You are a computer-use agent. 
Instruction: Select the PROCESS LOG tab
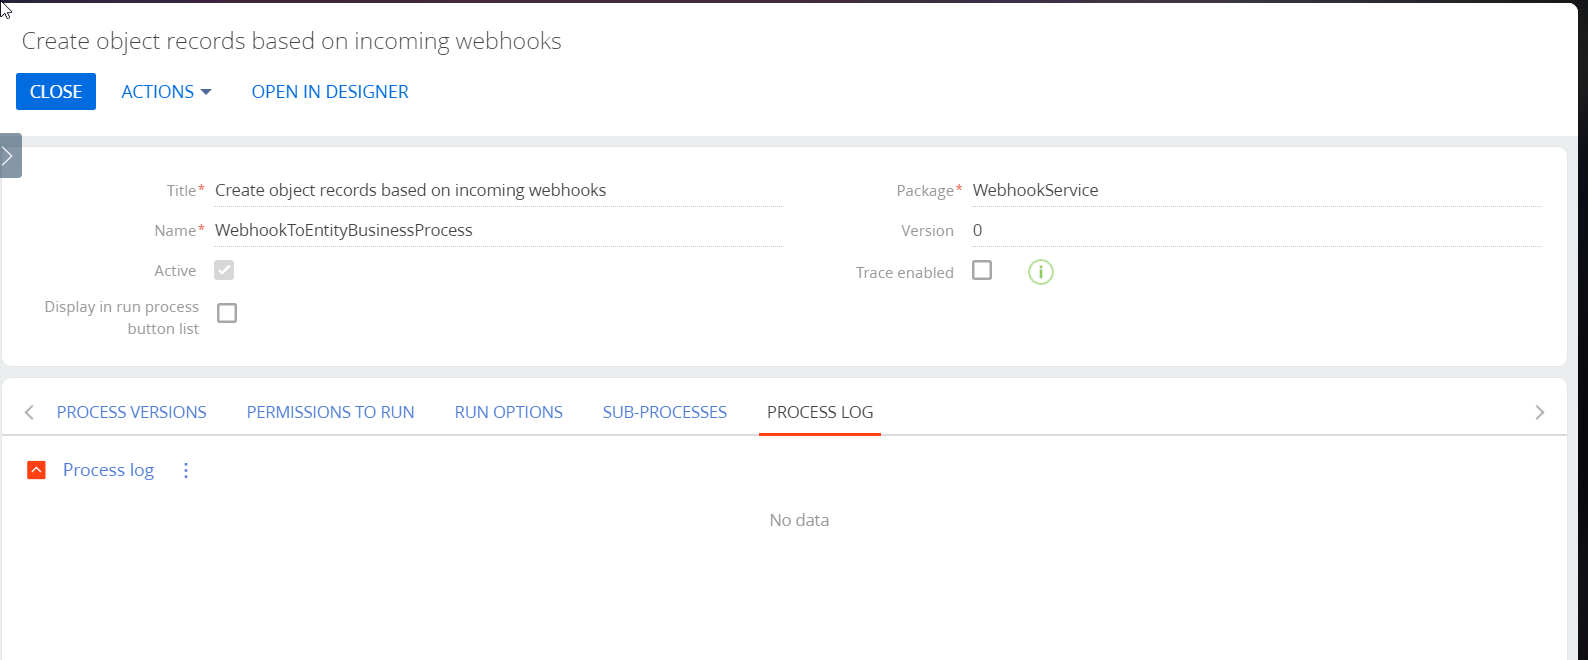click(x=820, y=412)
